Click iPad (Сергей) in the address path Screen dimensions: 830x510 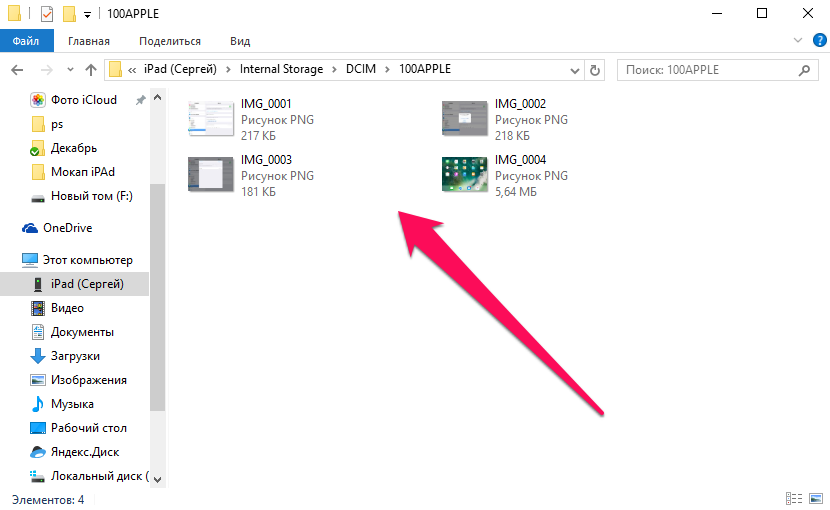(180, 69)
